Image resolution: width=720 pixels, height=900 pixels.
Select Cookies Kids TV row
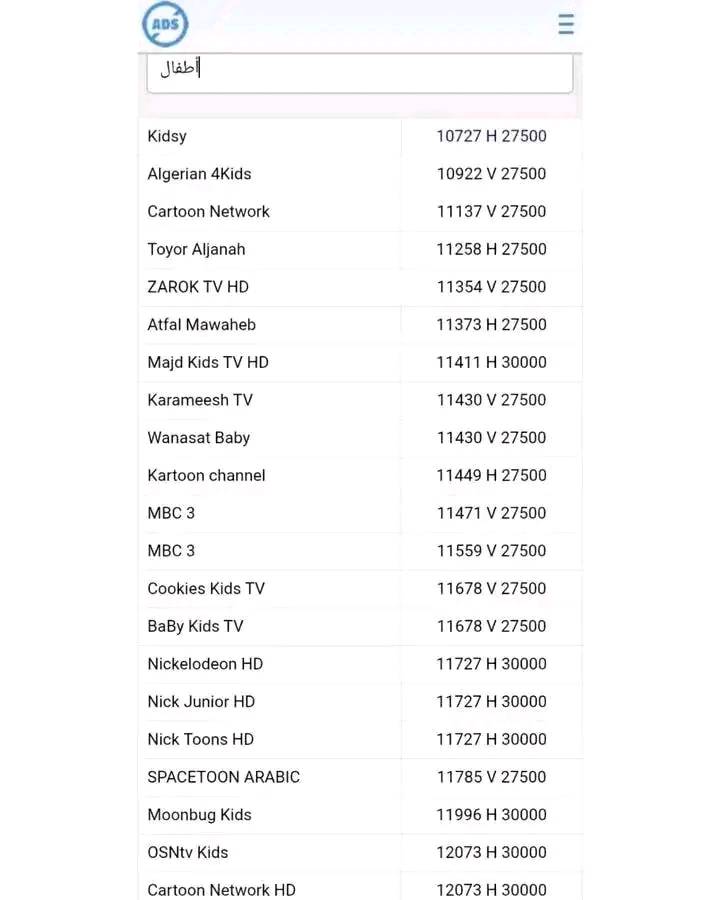click(206, 589)
